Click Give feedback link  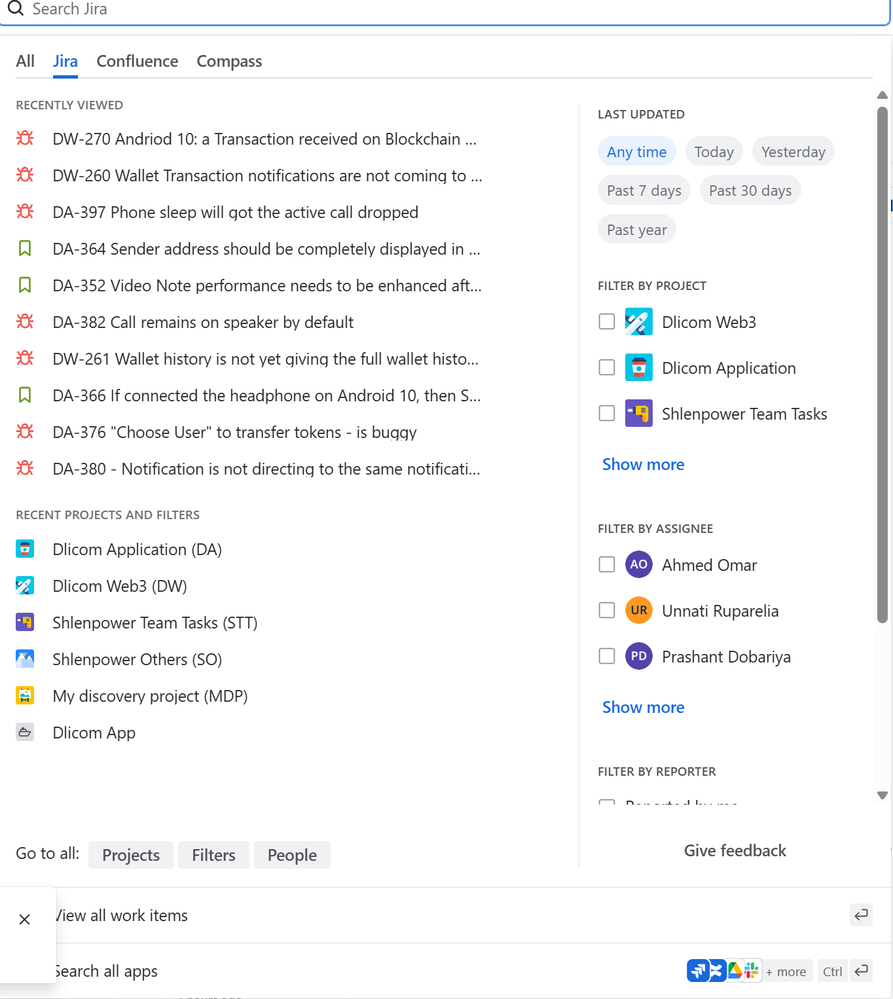click(x=735, y=851)
